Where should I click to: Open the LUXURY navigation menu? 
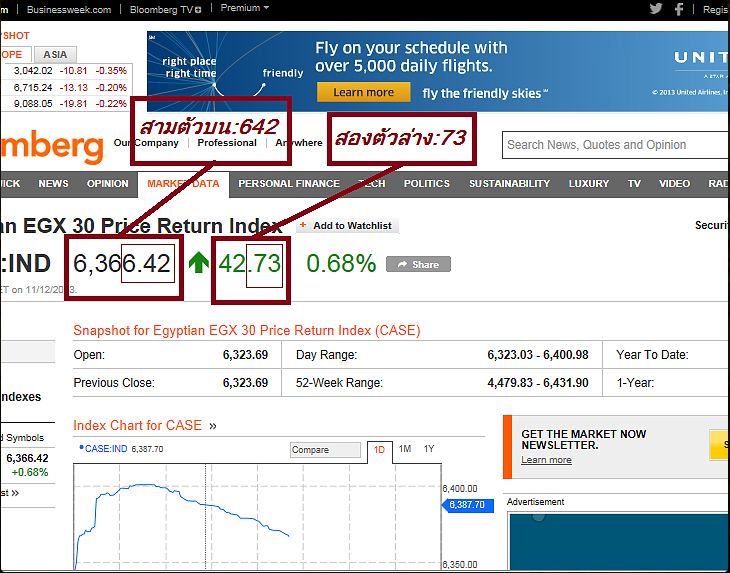[x=588, y=184]
